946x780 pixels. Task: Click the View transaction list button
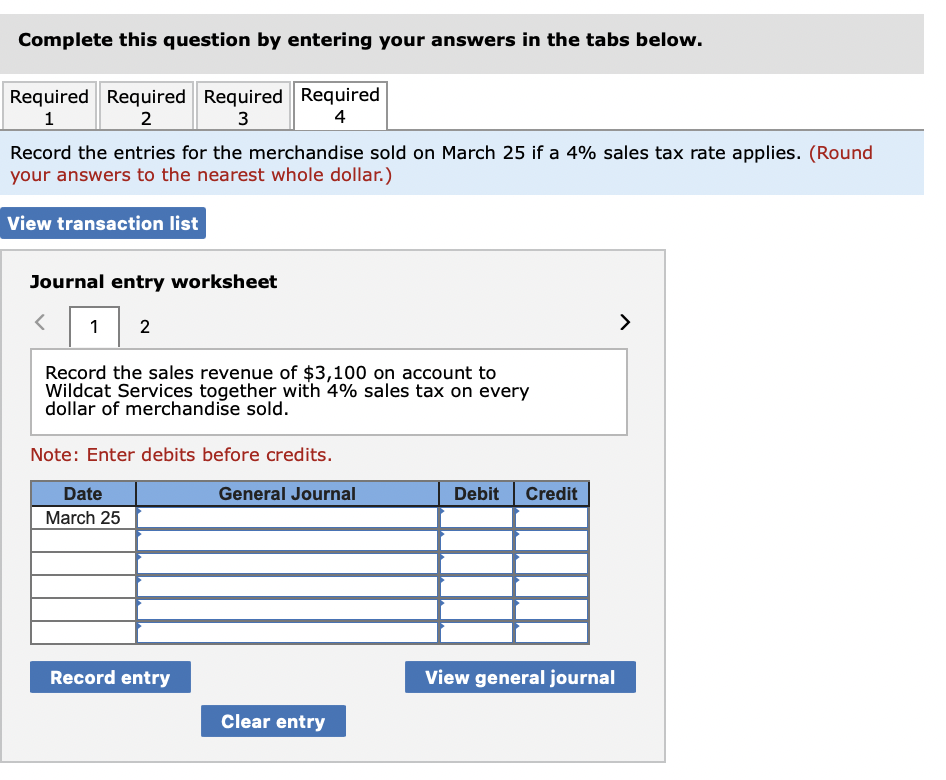(x=103, y=222)
